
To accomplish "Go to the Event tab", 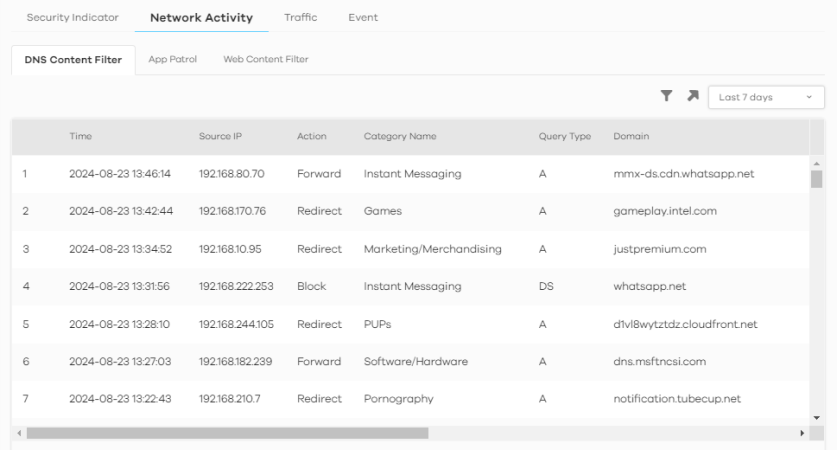I will [362, 17].
